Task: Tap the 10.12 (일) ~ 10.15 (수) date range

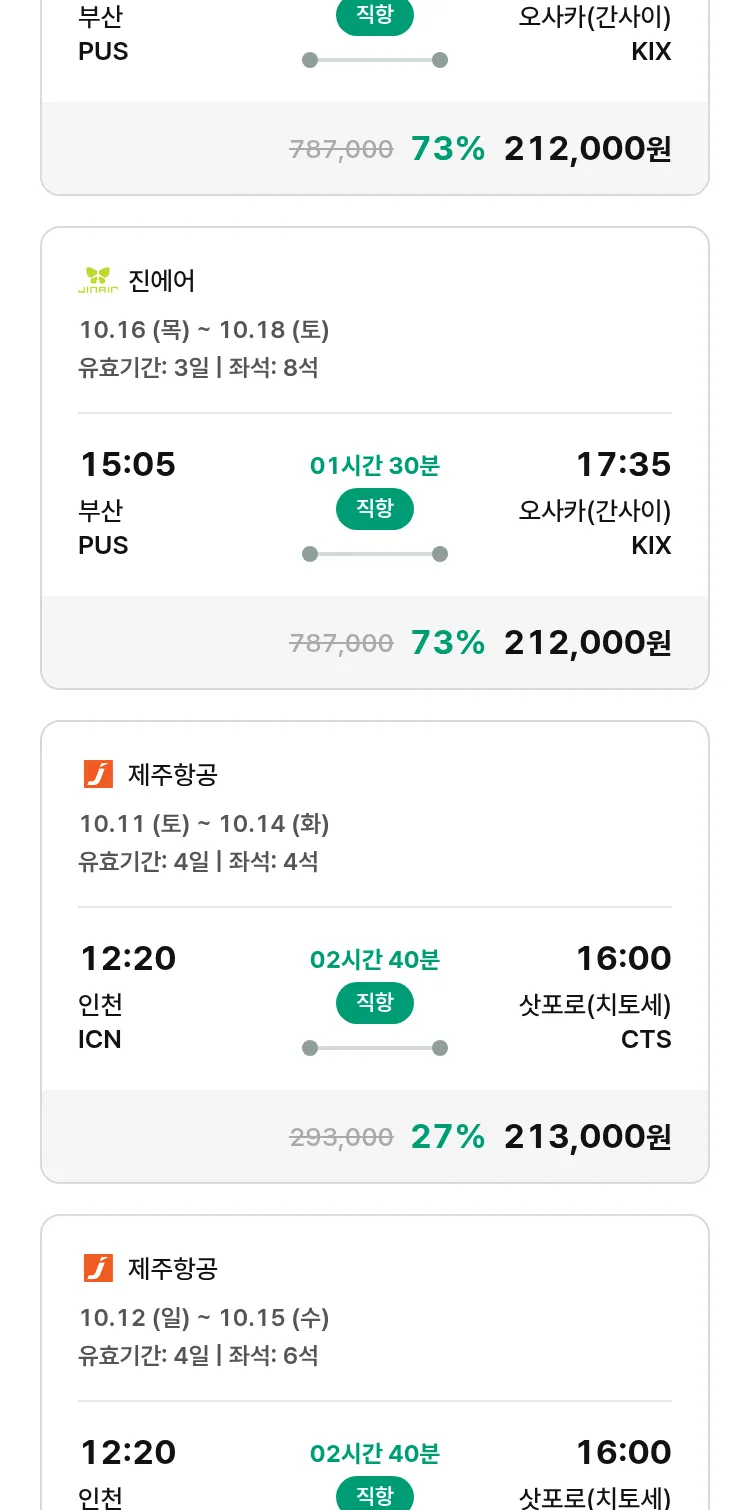Action: 204,1318
